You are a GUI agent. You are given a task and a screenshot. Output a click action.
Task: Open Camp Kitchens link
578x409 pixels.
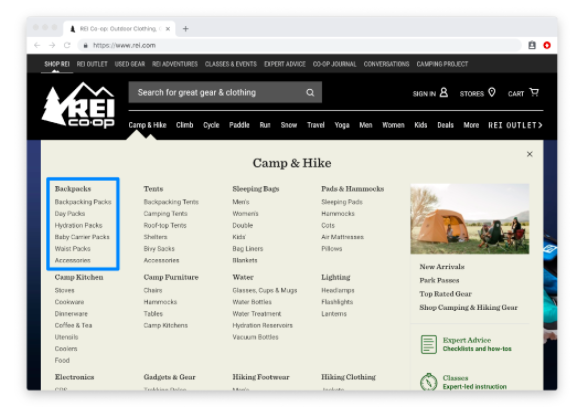pyautogui.click(x=166, y=325)
